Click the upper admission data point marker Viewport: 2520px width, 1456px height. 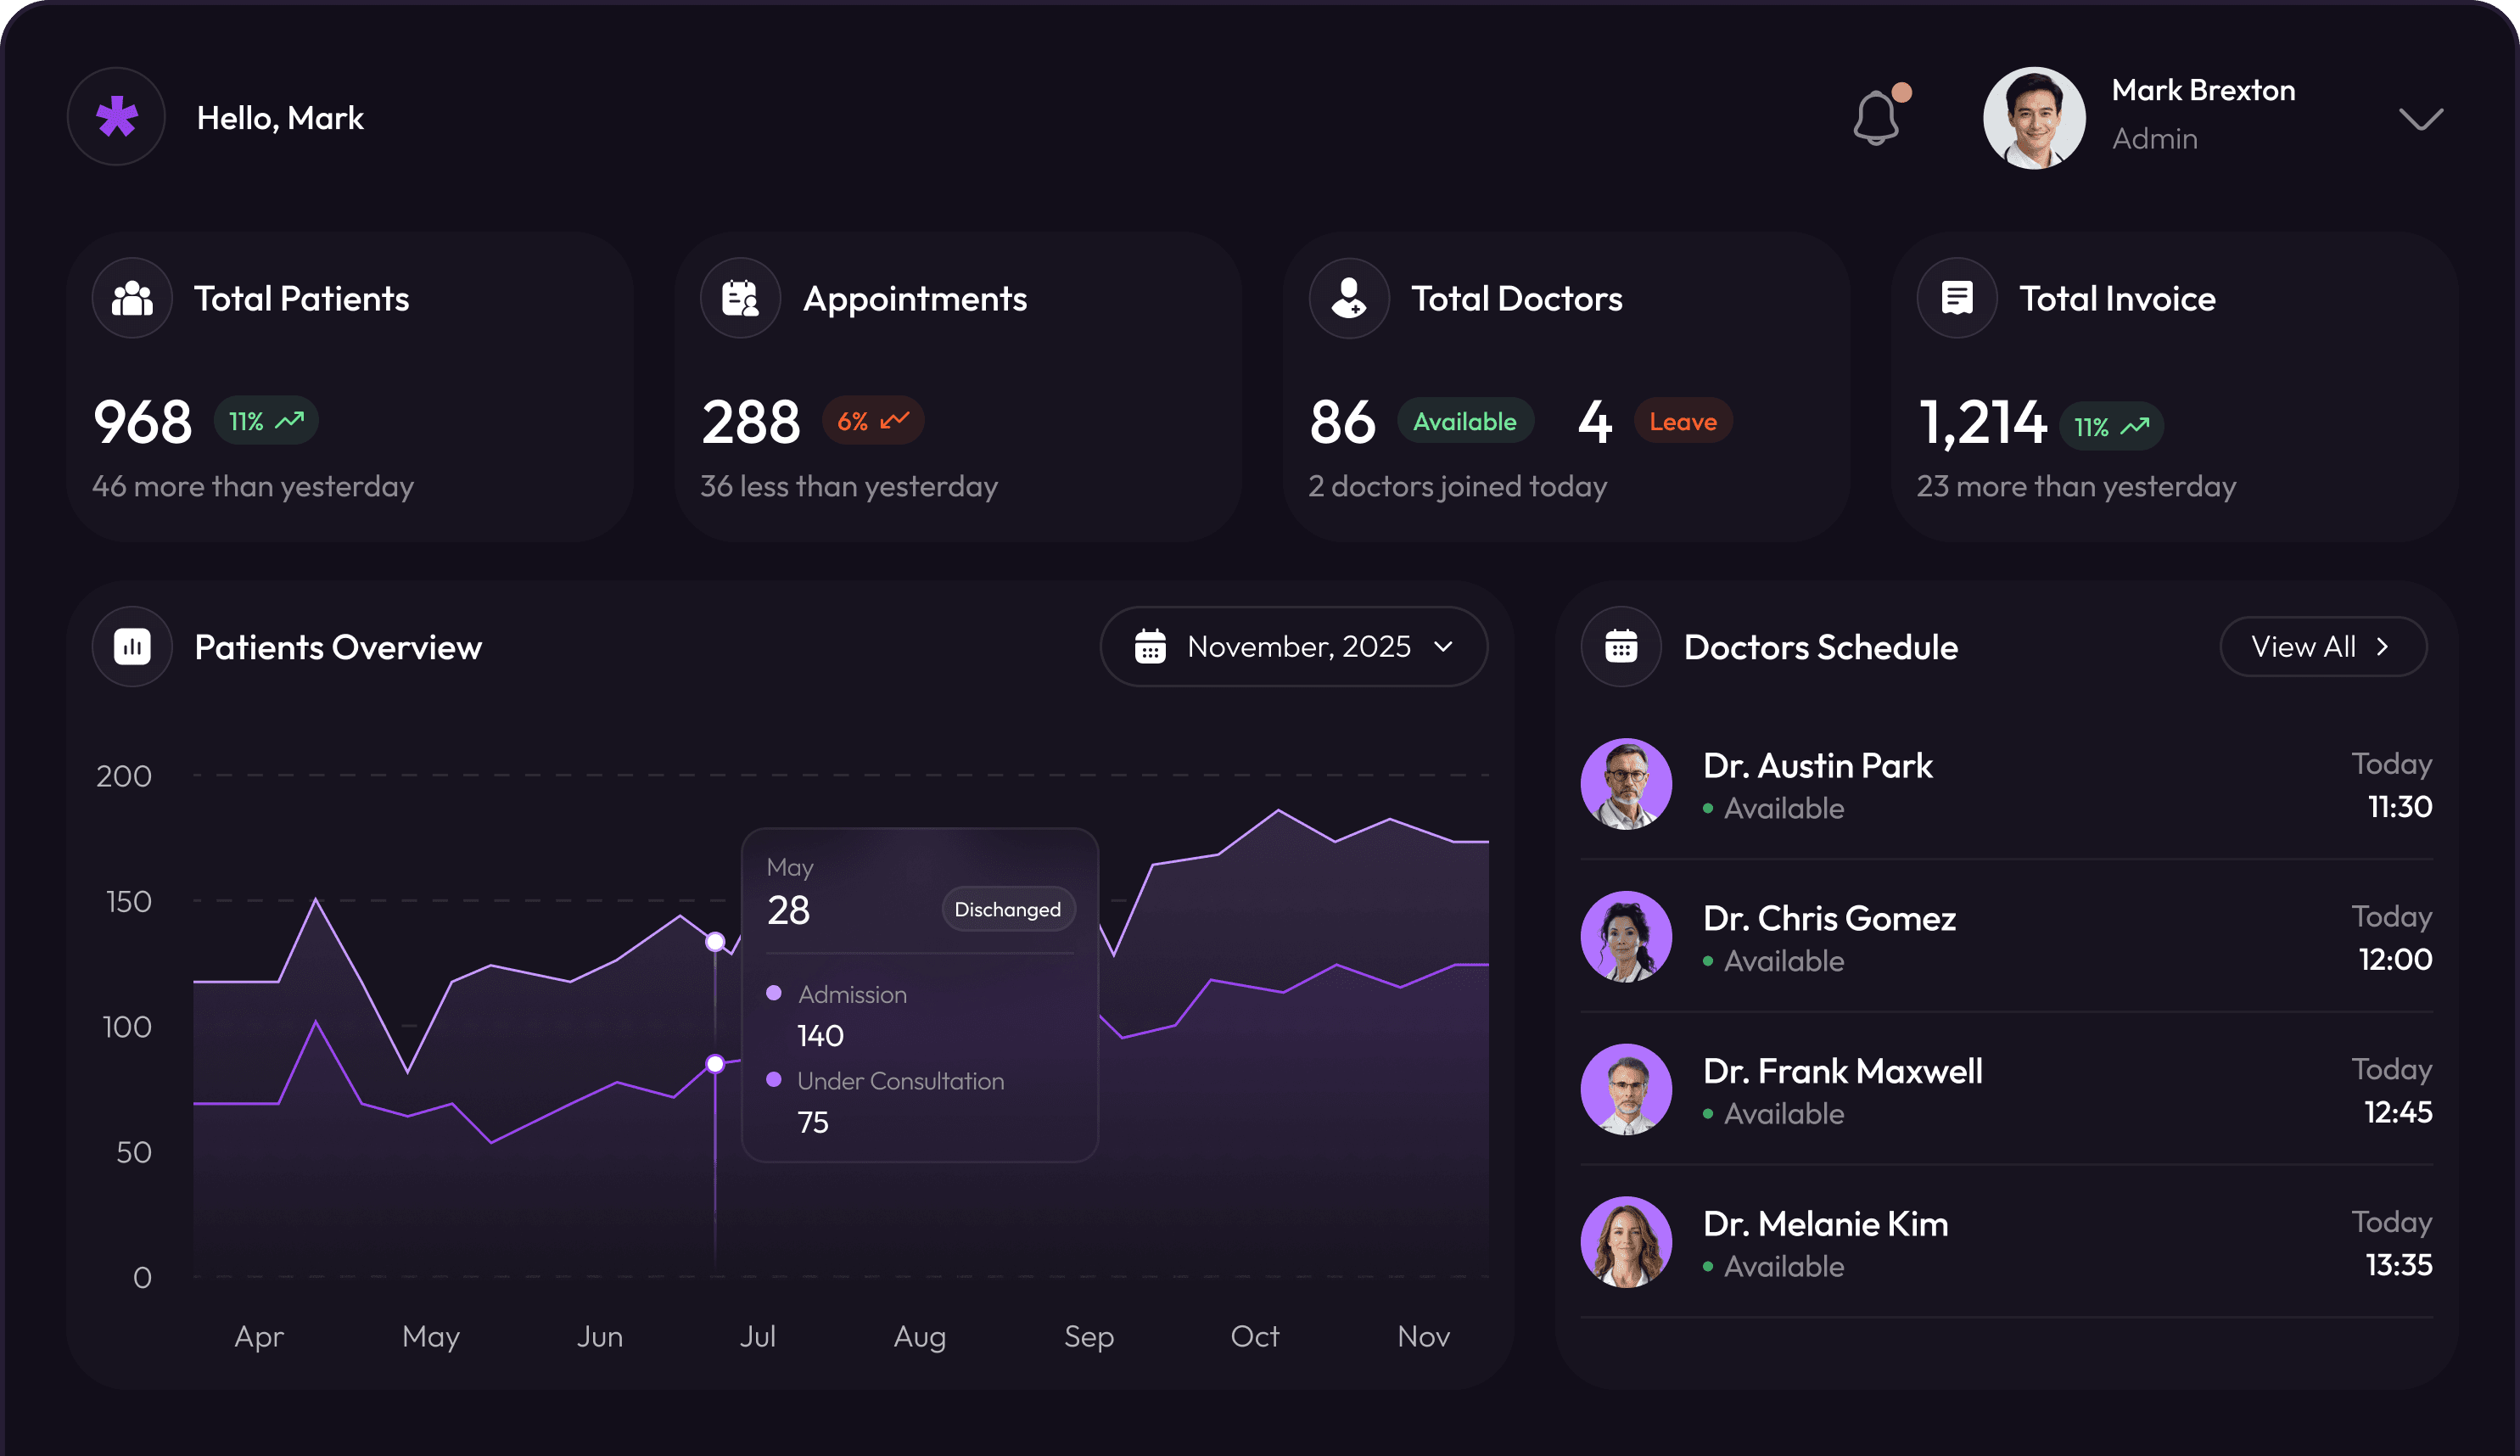(715, 941)
